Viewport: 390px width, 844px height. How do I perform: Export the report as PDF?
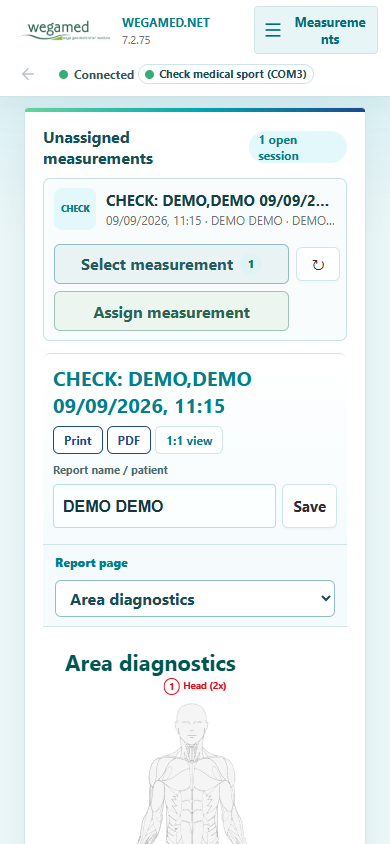click(129, 440)
